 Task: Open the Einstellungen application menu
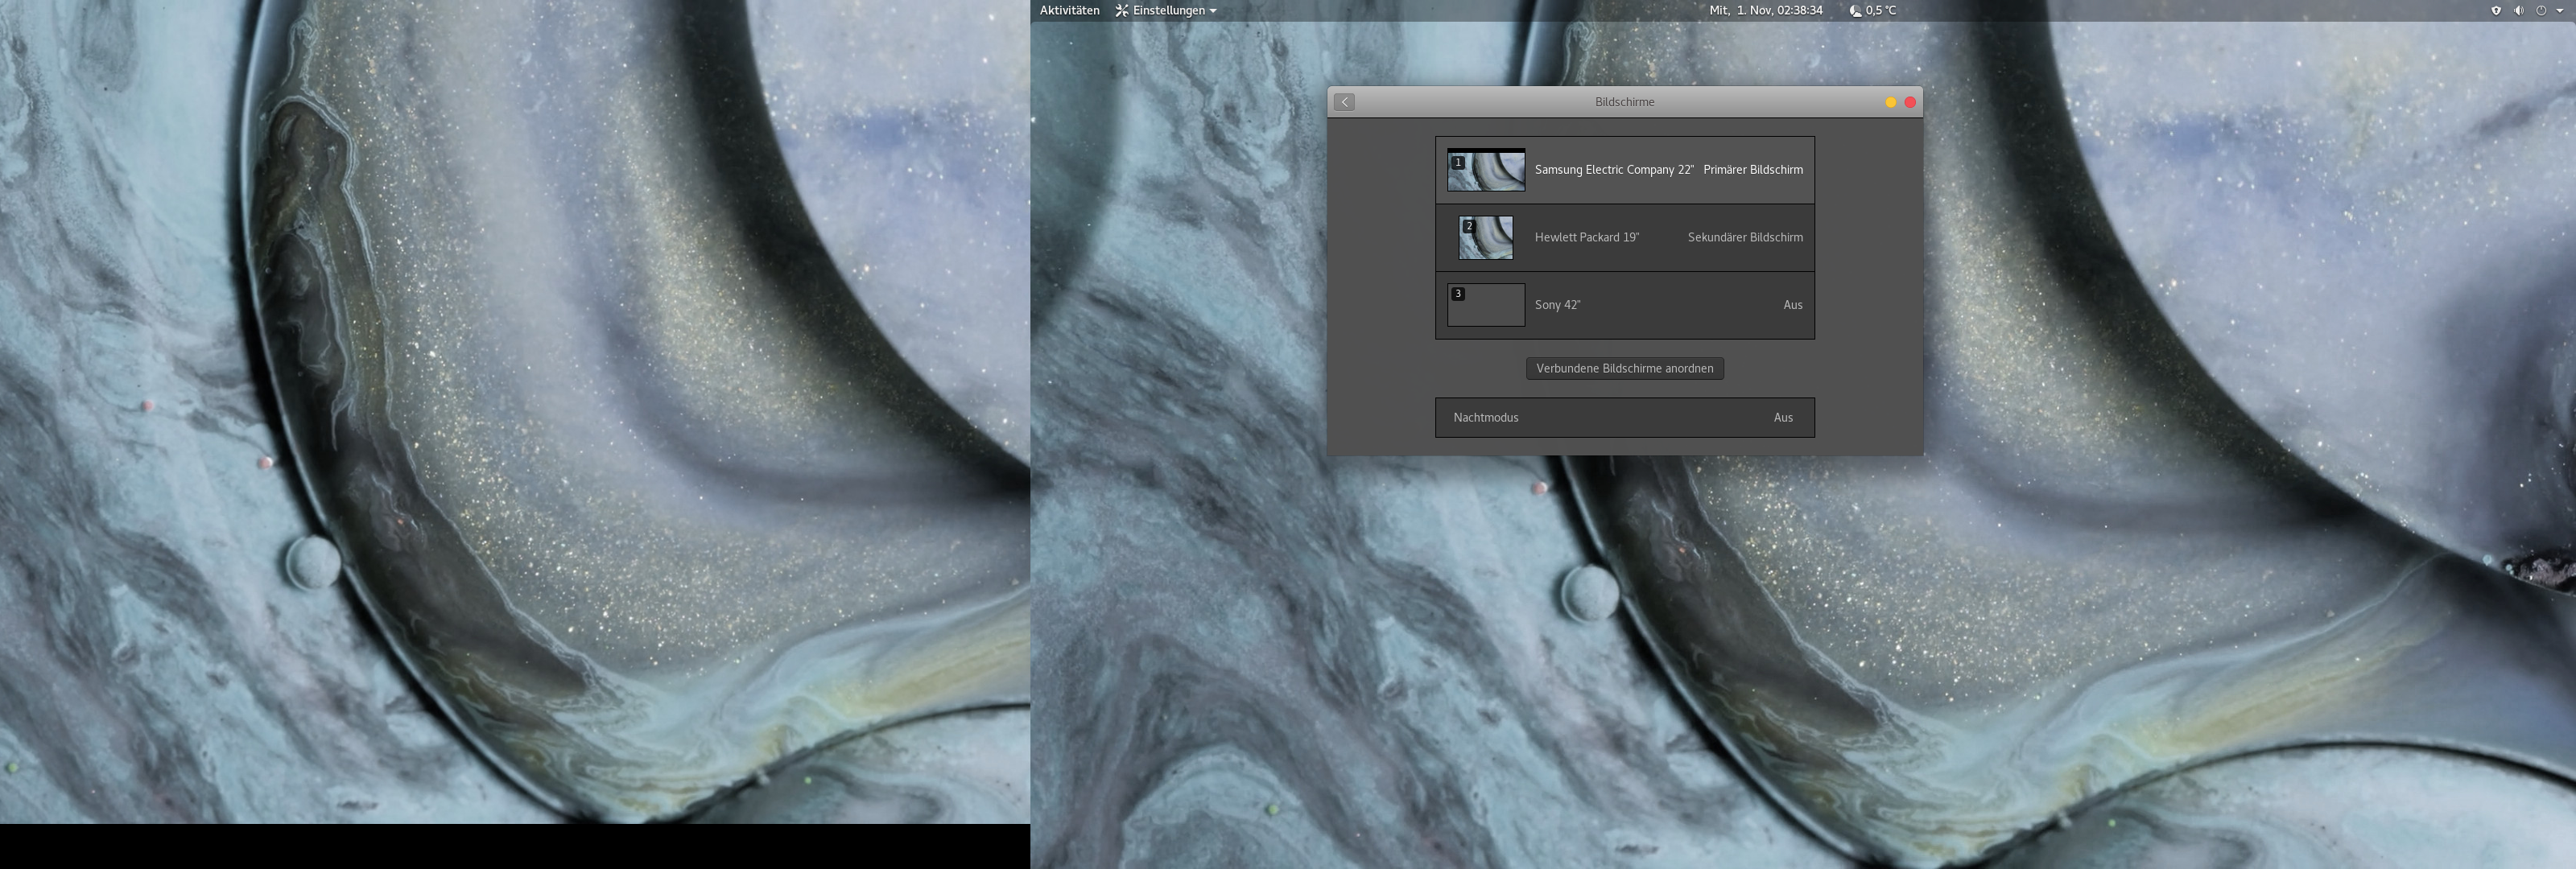[x=1166, y=10]
